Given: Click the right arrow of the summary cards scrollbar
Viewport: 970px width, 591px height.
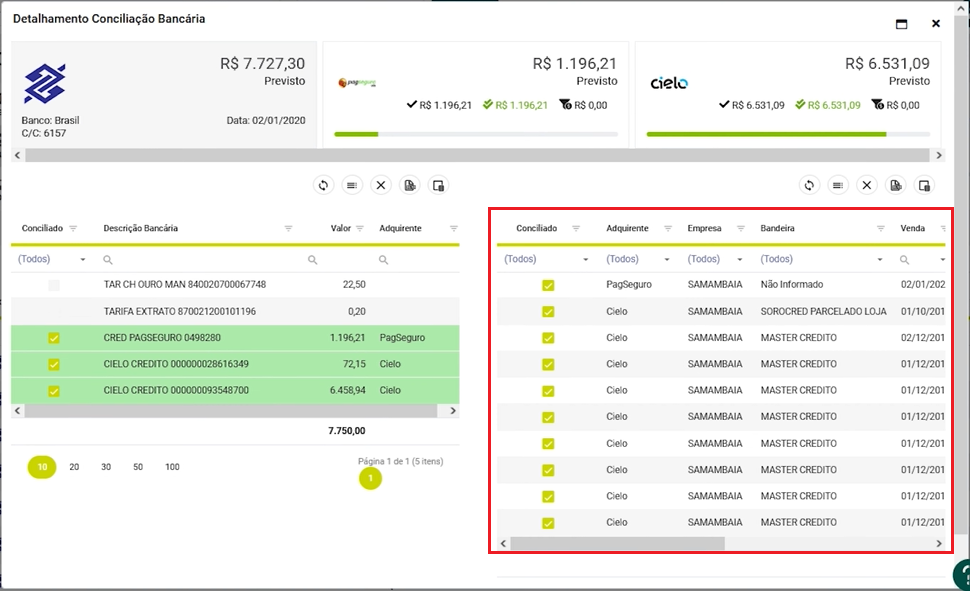Looking at the screenshot, I should (939, 155).
